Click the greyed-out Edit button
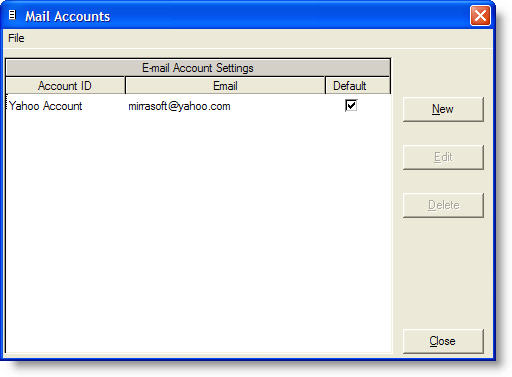This screenshot has height=377, width=512. coord(443,157)
